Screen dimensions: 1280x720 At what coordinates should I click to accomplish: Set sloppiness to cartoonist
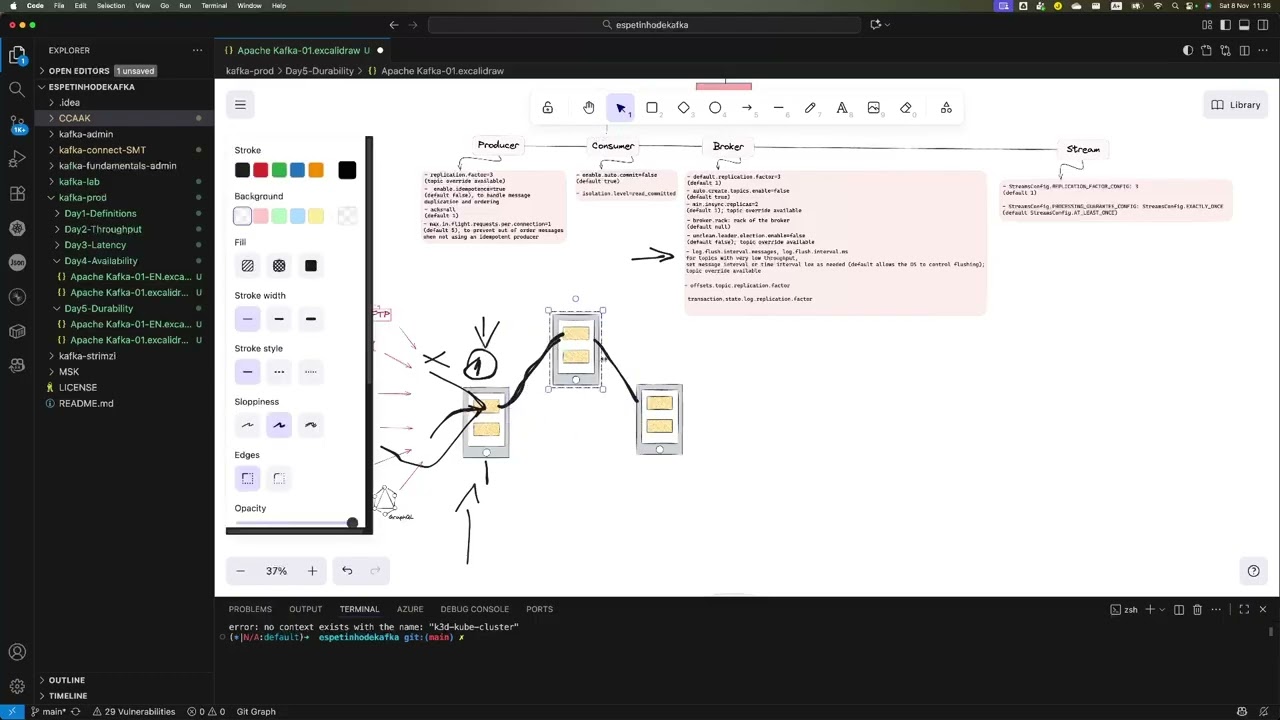point(311,425)
